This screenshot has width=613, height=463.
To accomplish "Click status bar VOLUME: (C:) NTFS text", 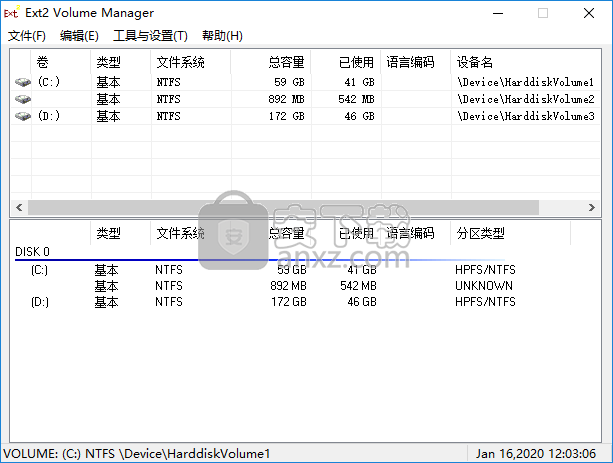I will (137, 454).
